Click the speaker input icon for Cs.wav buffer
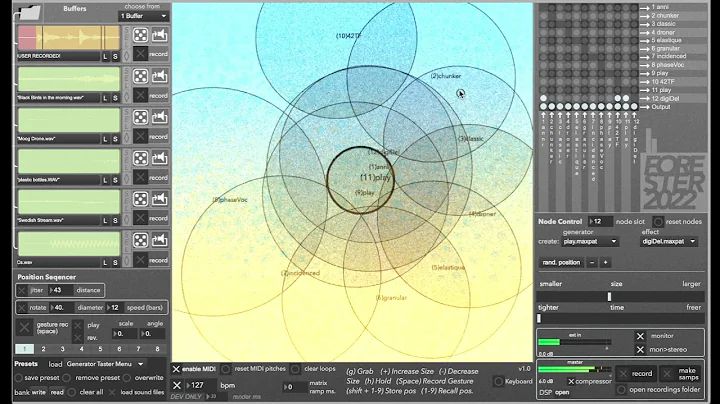This screenshot has width=720, height=404. [x=159, y=240]
